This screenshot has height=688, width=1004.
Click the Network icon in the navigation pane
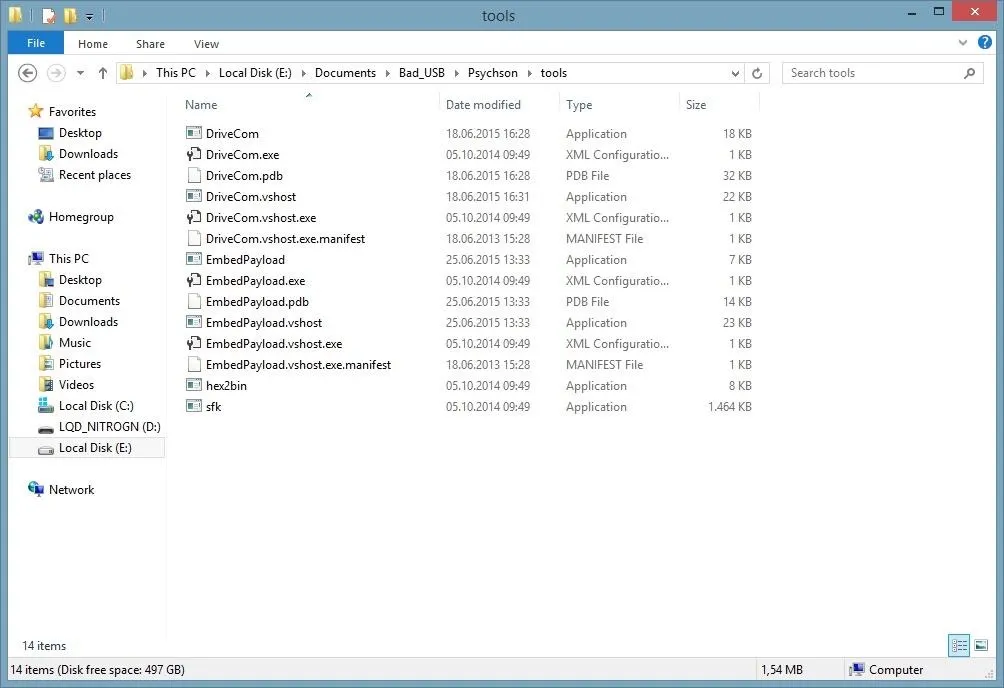coord(36,489)
